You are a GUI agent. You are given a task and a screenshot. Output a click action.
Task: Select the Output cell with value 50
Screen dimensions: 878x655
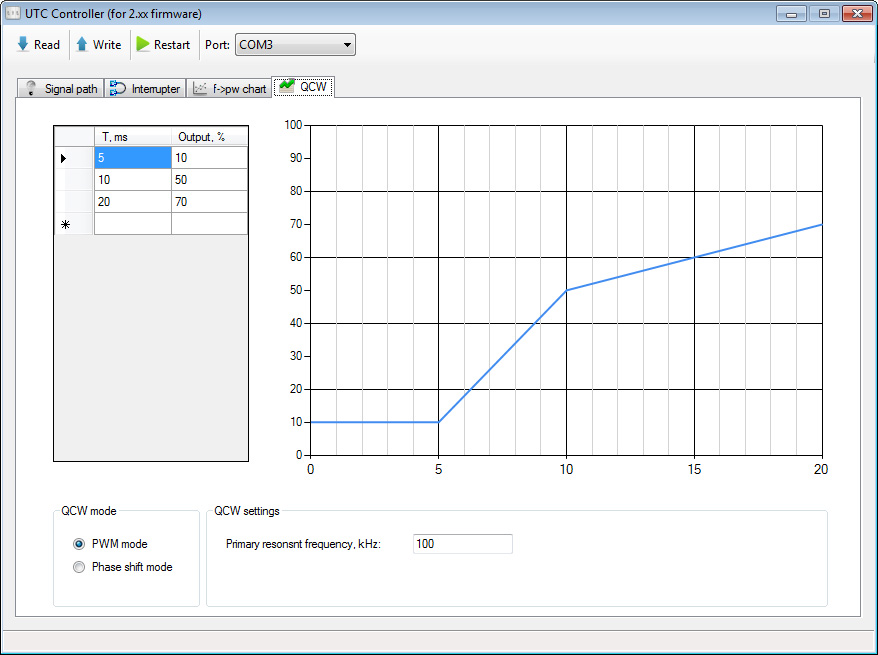click(x=209, y=180)
